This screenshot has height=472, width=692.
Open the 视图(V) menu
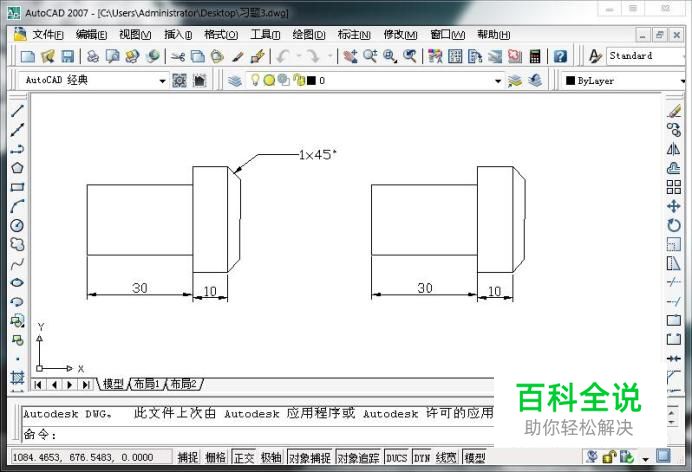pos(135,34)
